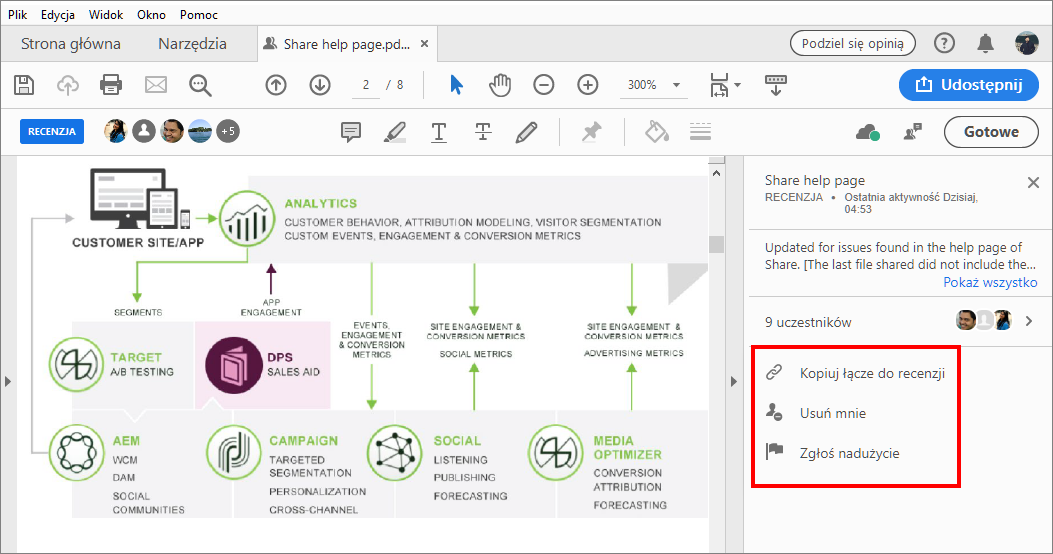Send file by email envelope icon
Viewport: 1053px width, 554px height.
[x=156, y=85]
